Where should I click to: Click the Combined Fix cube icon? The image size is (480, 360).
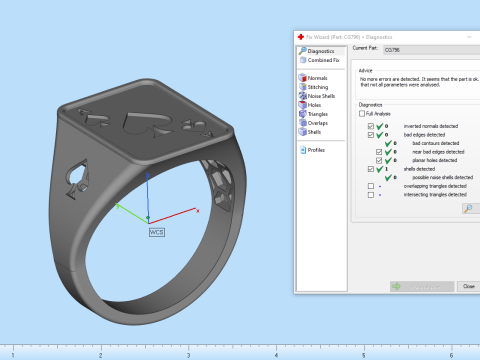(303, 60)
